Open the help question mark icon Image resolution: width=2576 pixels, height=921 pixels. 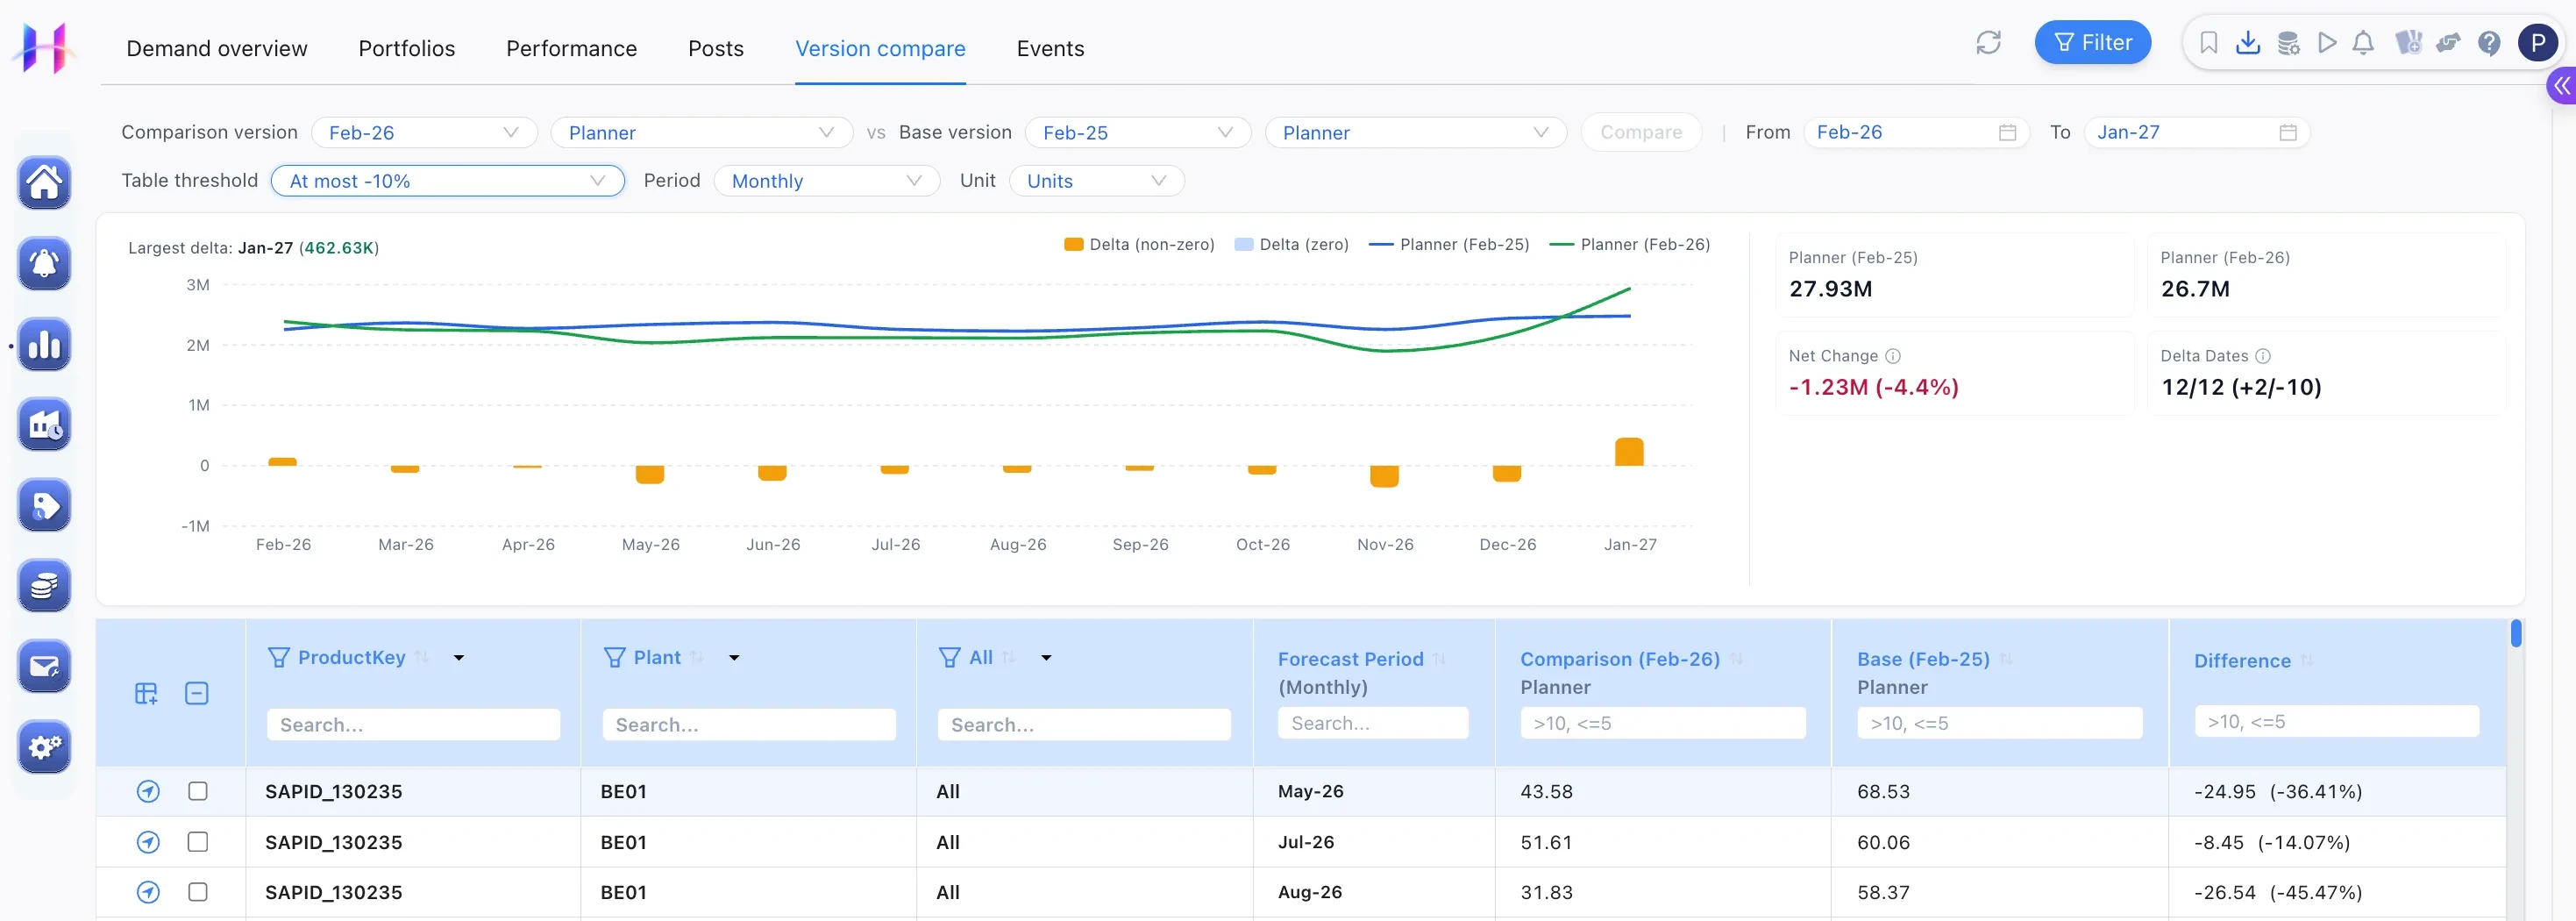[2489, 43]
